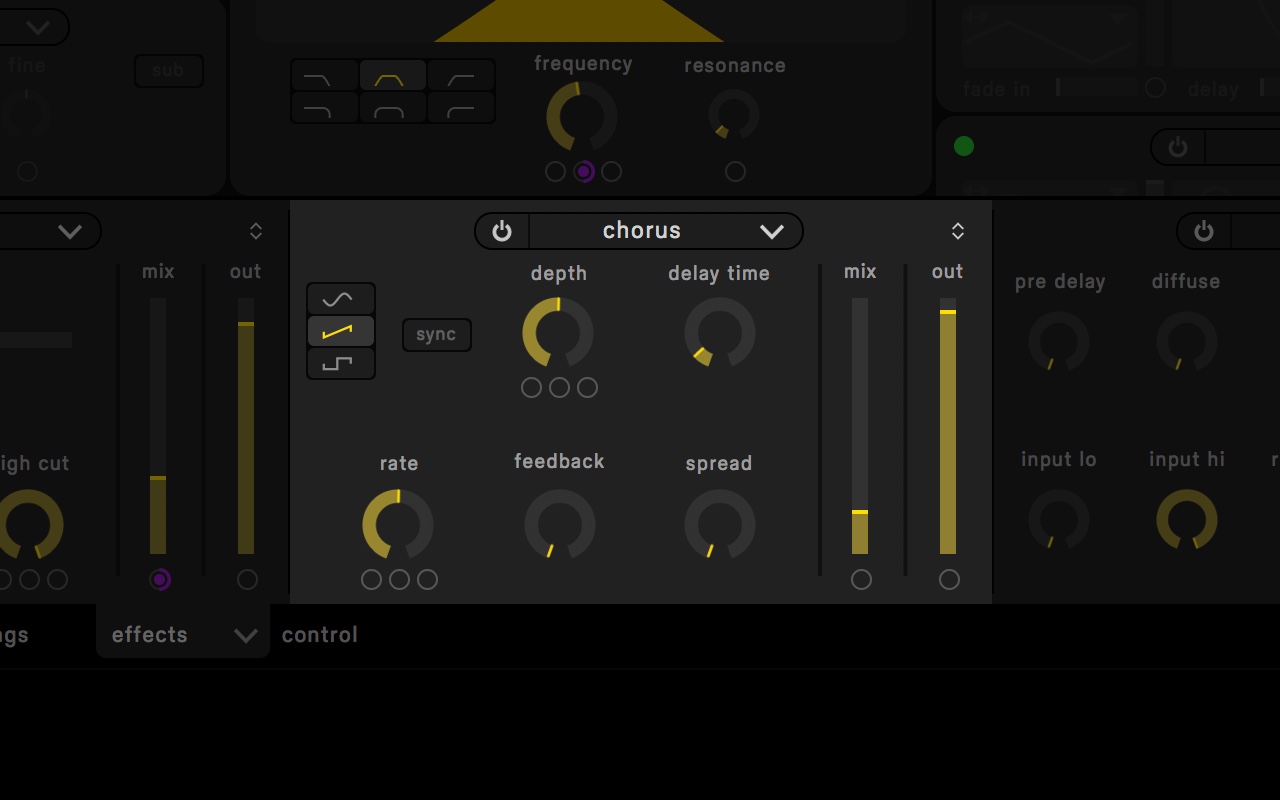
Task: Click modulation slot under chorus out
Action: [x=949, y=579]
